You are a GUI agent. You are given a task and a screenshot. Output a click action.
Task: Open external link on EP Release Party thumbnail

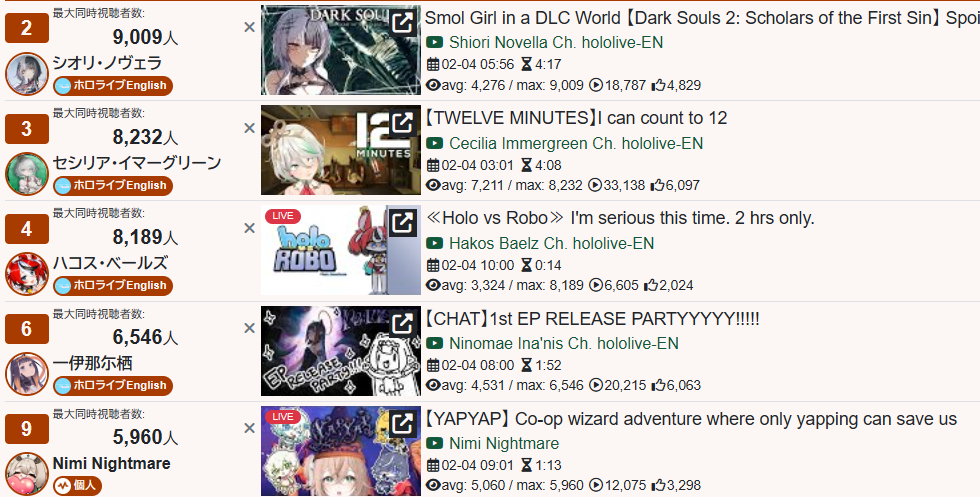coord(402,323)
